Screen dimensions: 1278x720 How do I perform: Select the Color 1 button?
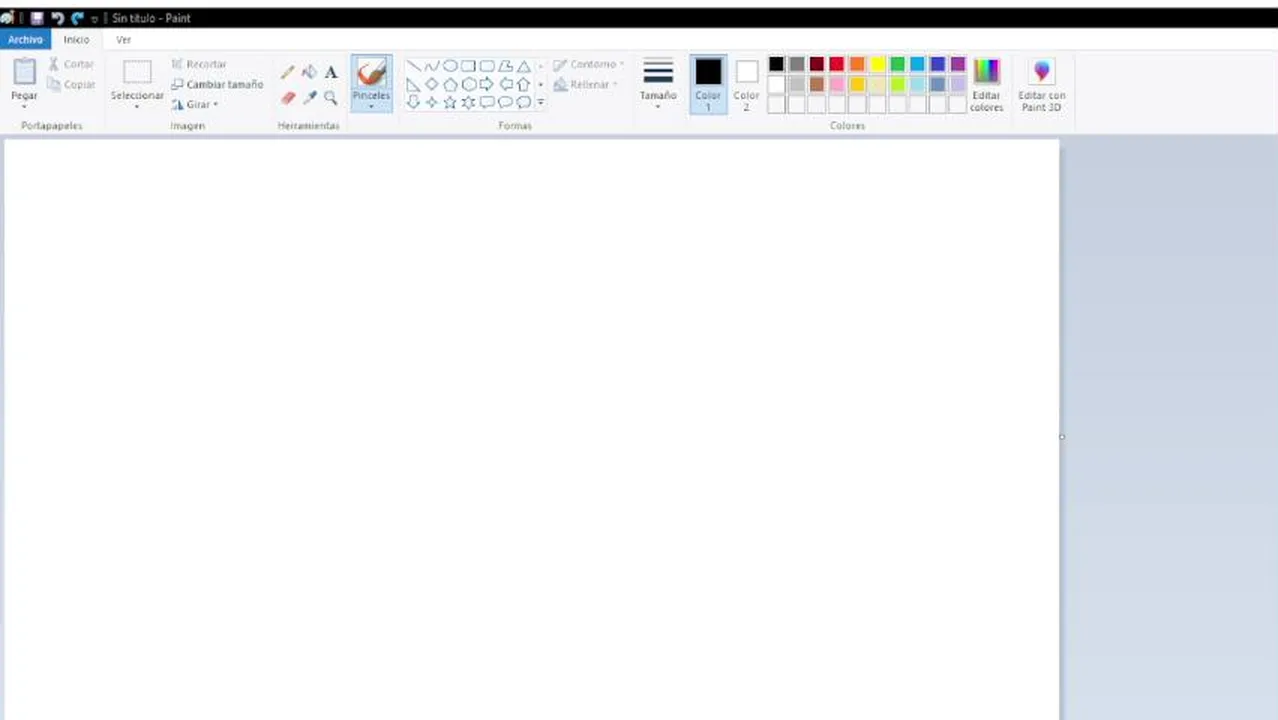click(708, 84)
